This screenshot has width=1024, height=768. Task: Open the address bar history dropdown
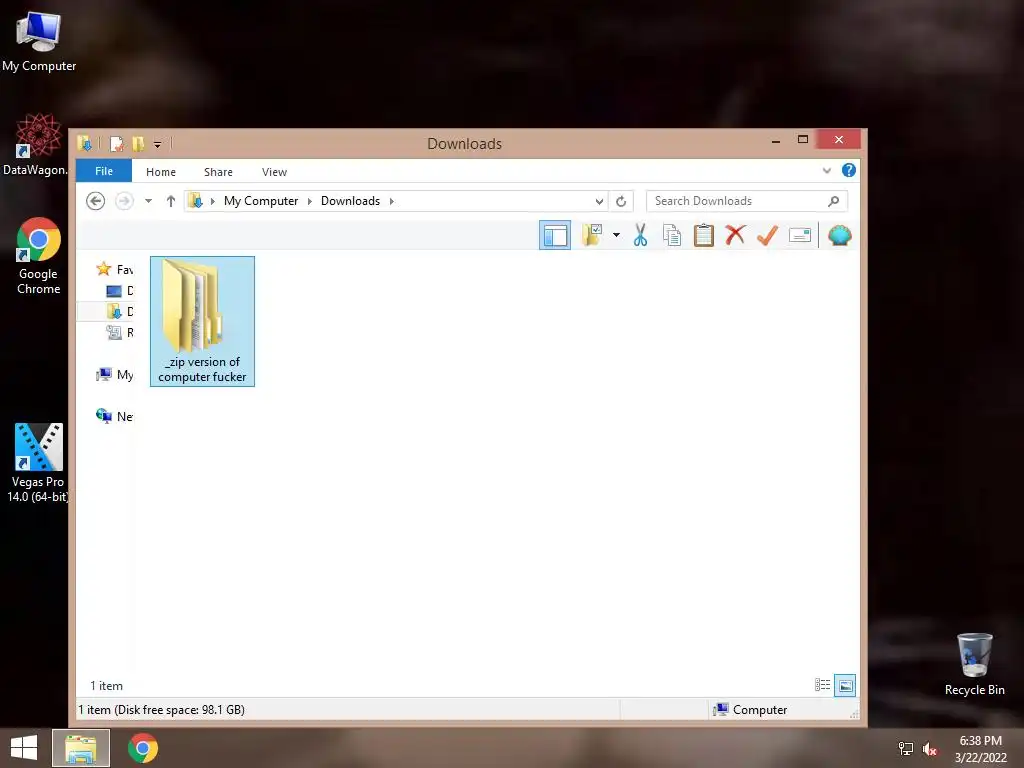click(x=599, y=201)
